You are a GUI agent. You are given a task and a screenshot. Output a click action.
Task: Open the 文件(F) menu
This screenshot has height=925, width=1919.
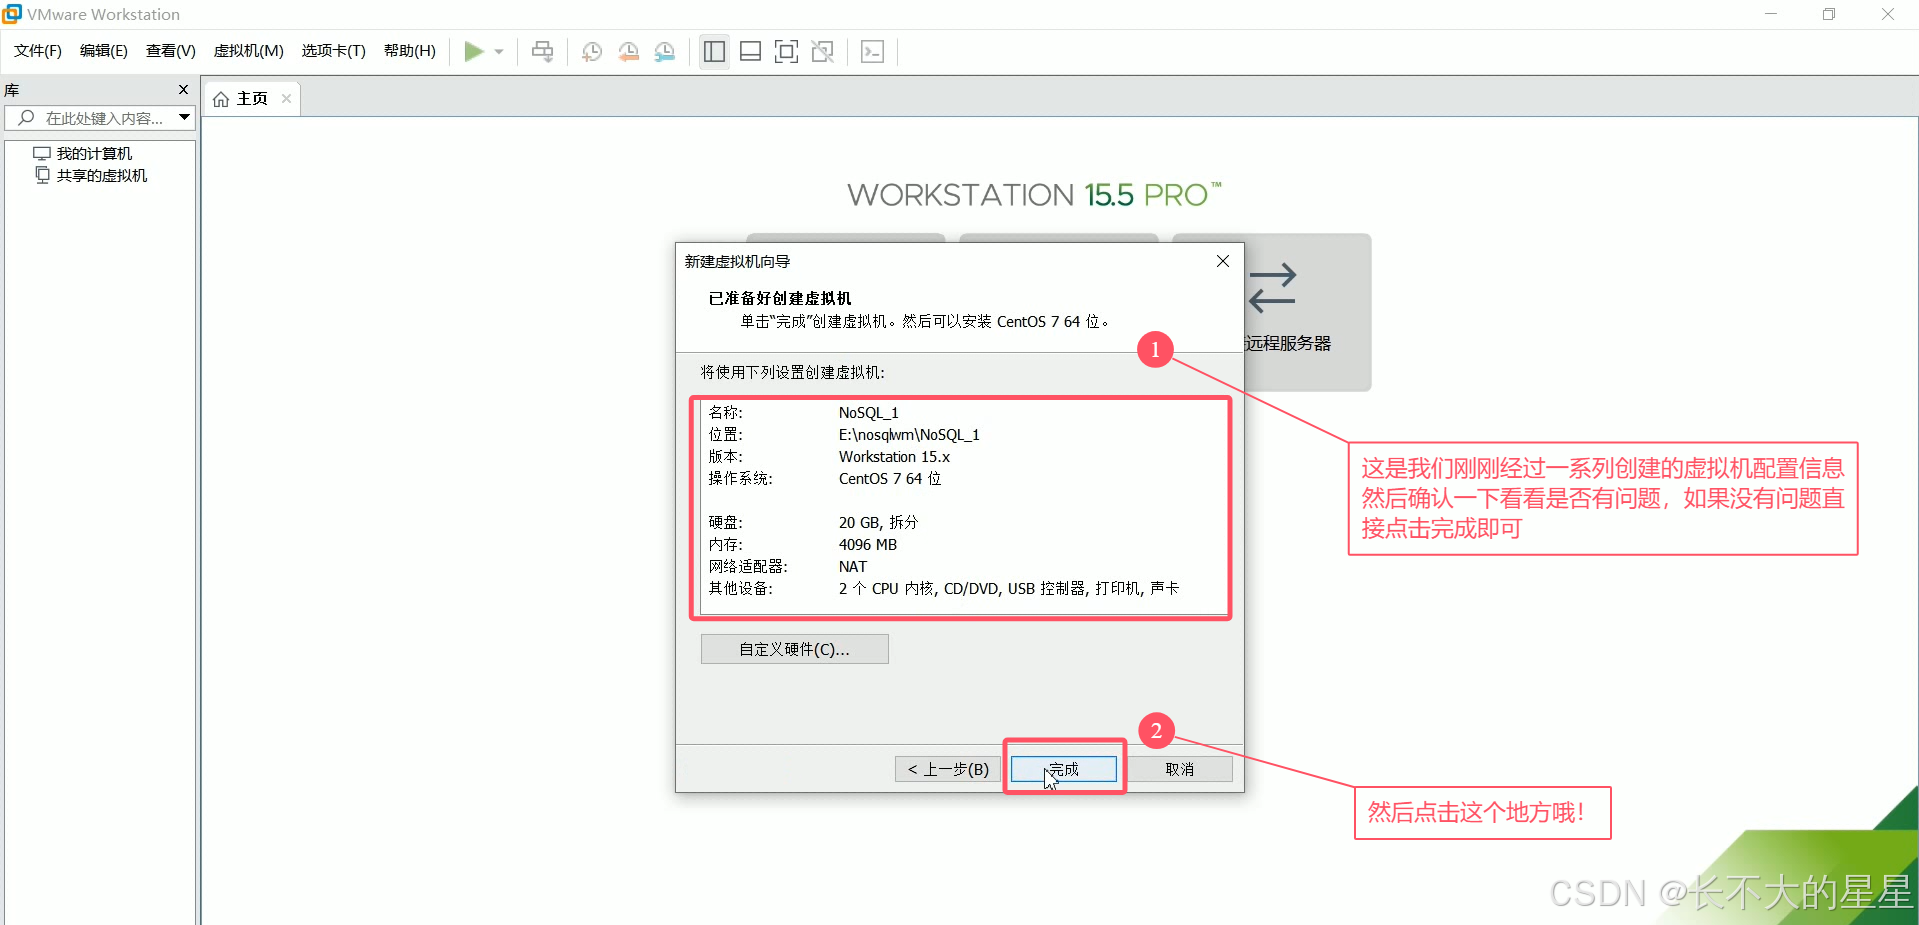click(x=38, y=51)
